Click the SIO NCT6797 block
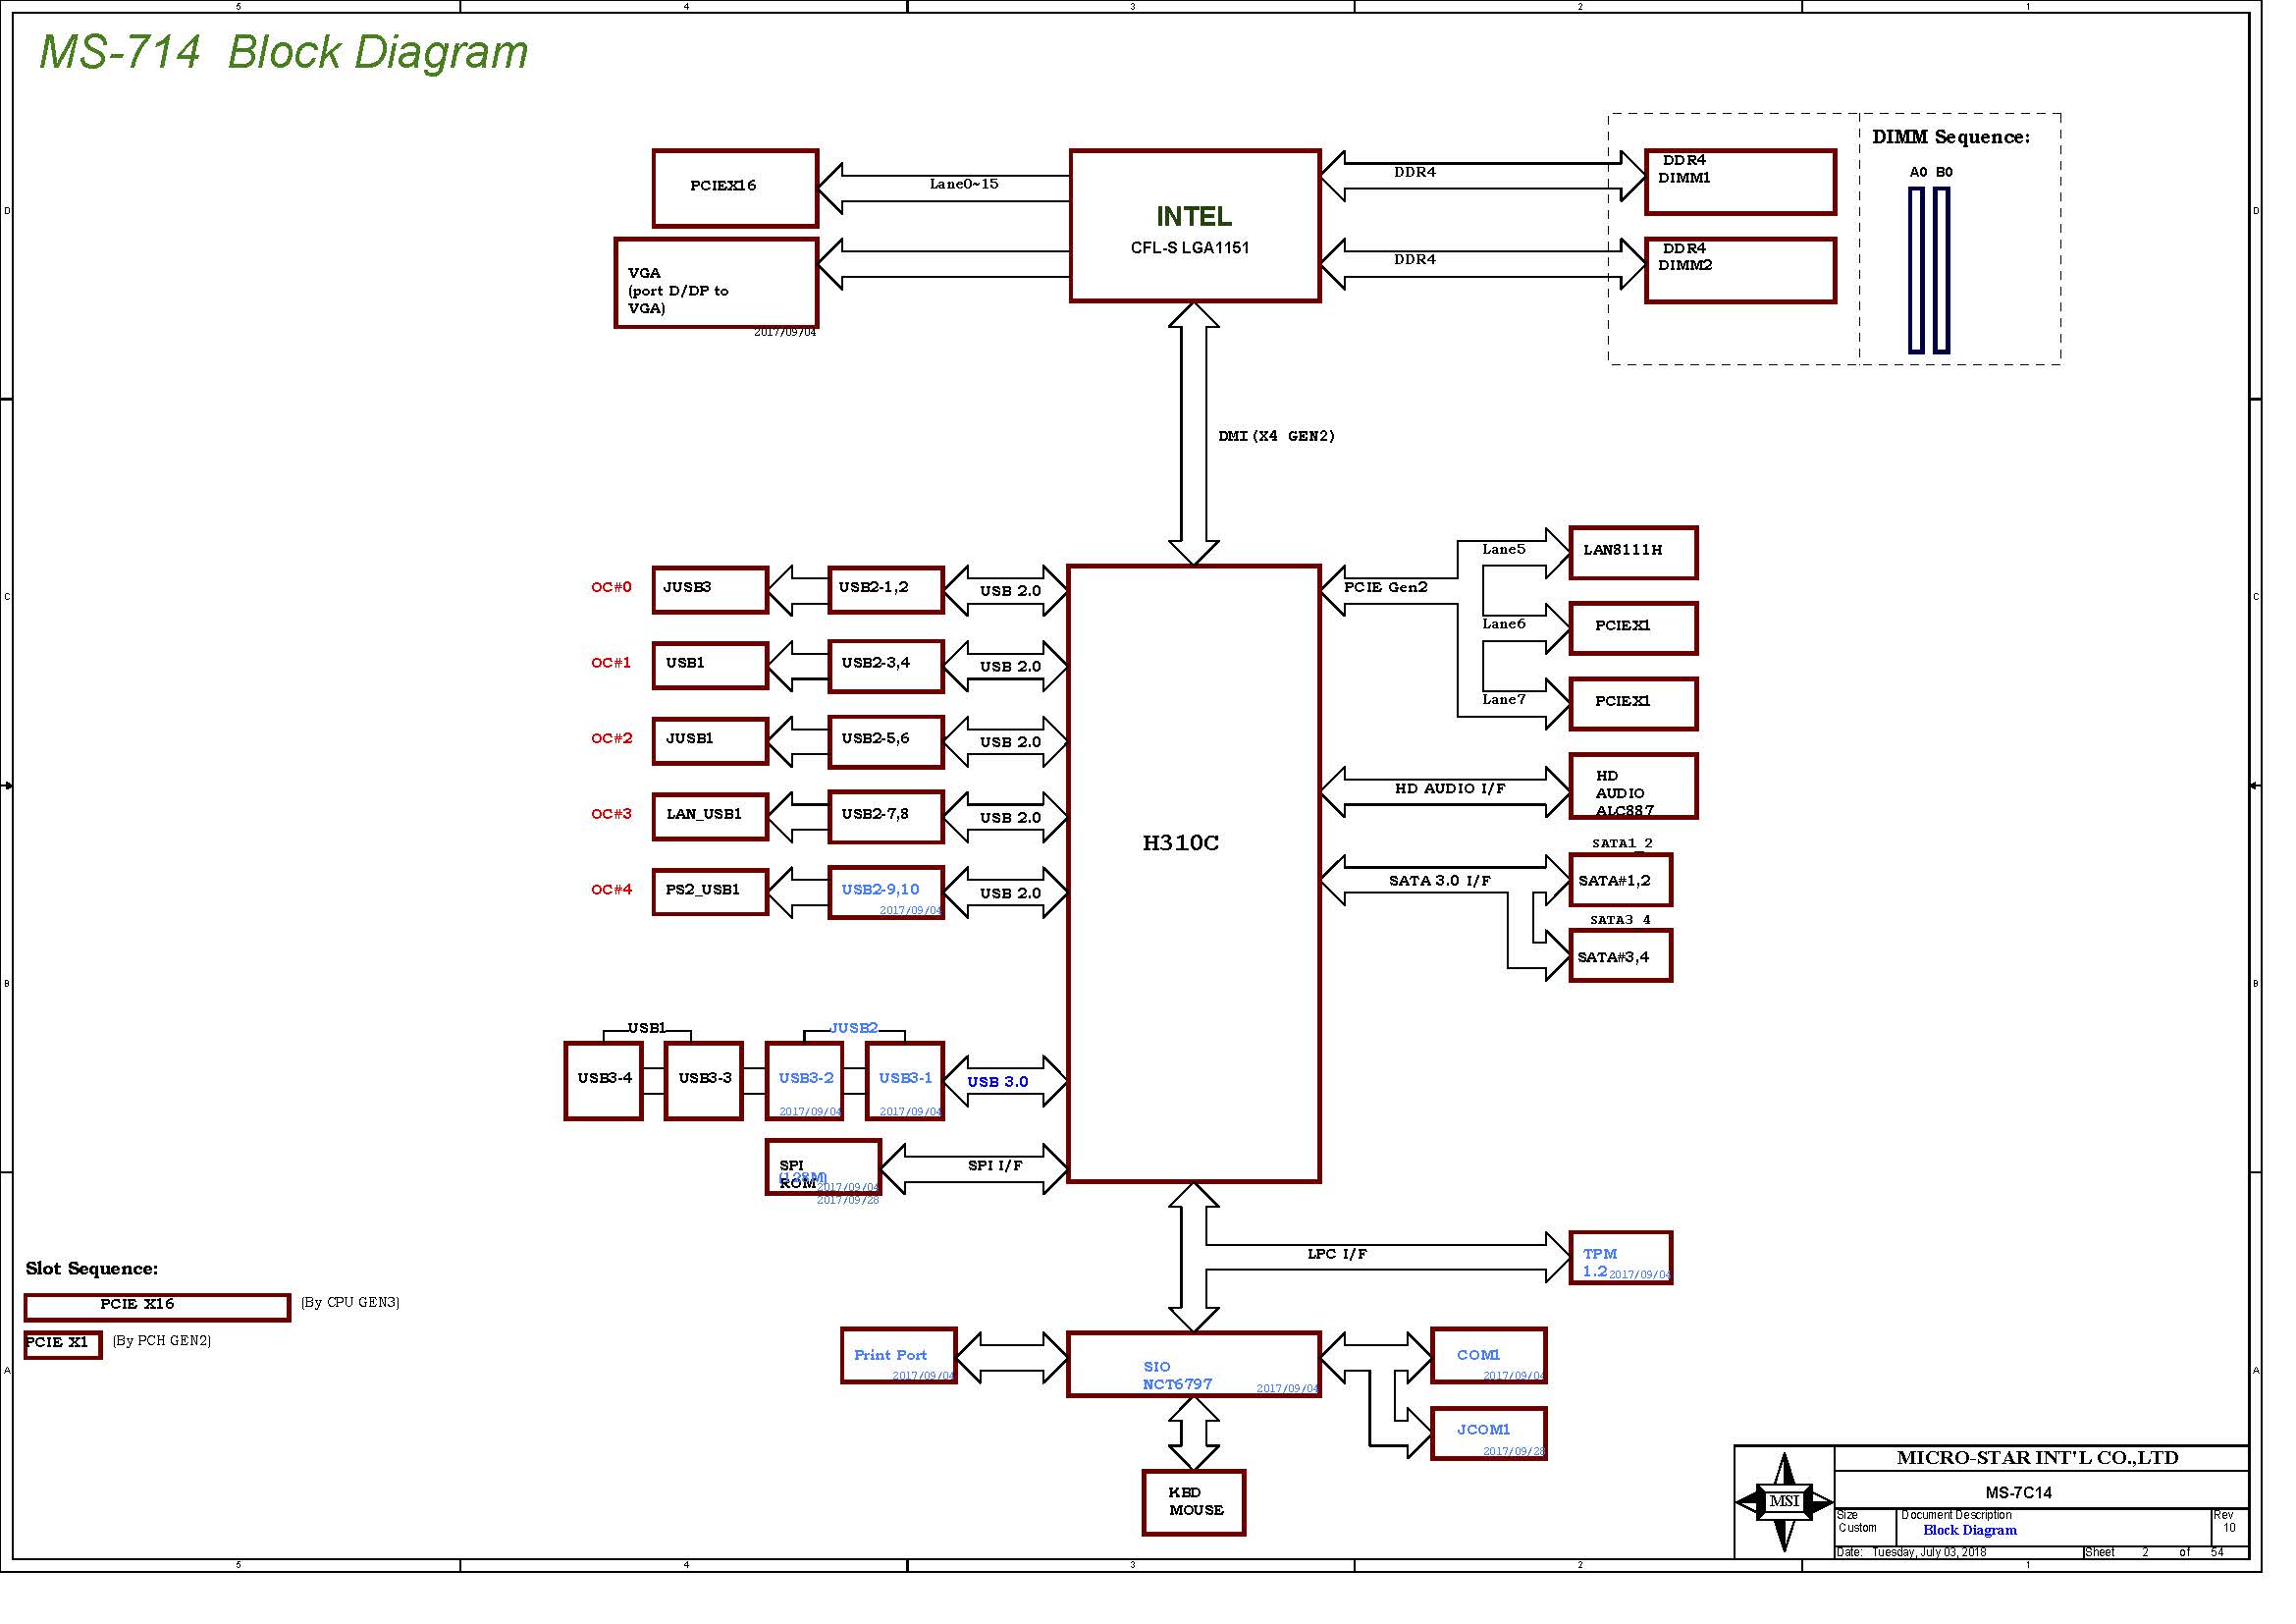This screenshot has width=2296, height=1624. coord(1193,1364)
